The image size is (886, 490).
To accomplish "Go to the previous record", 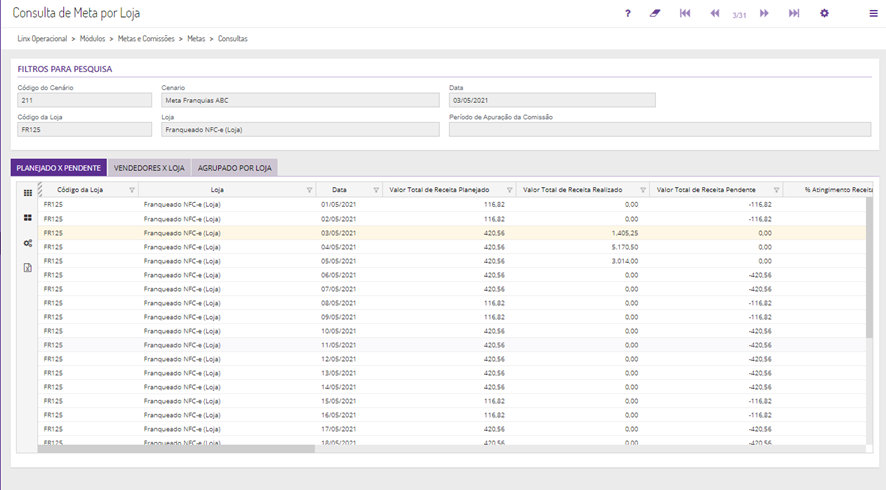I will click(x=715, y=14).
